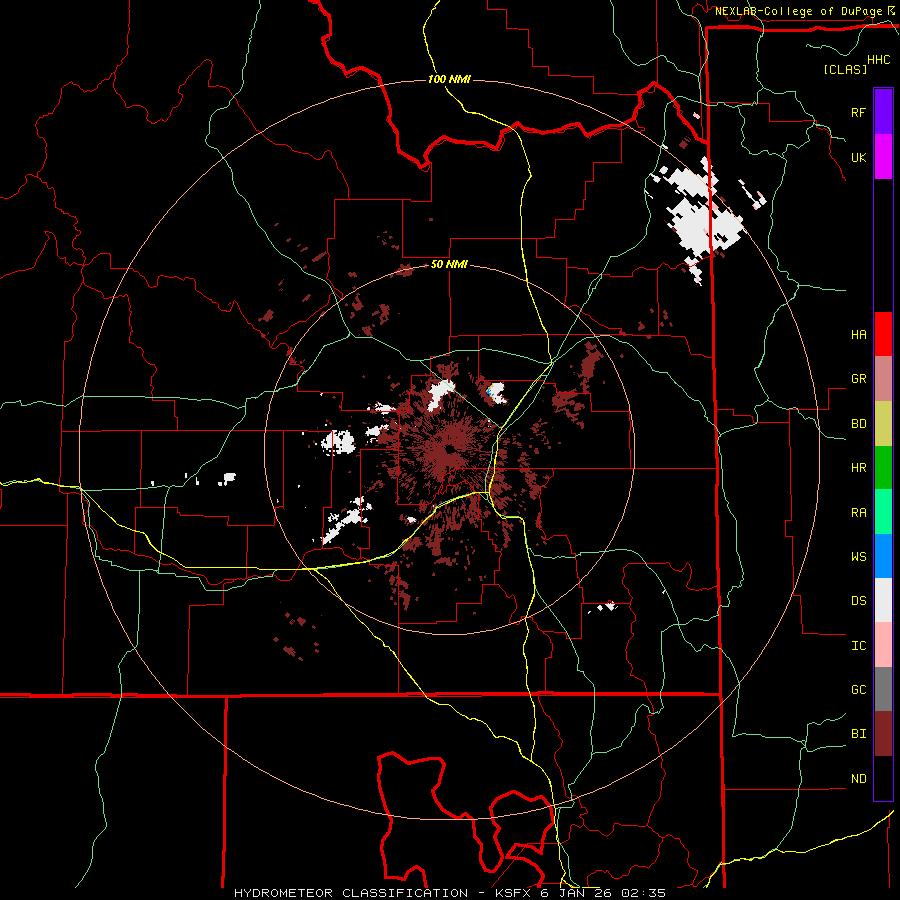Viewport: 900px width, 900px height.
Task: Click the HHC product code text
Action: click(879, 60)
